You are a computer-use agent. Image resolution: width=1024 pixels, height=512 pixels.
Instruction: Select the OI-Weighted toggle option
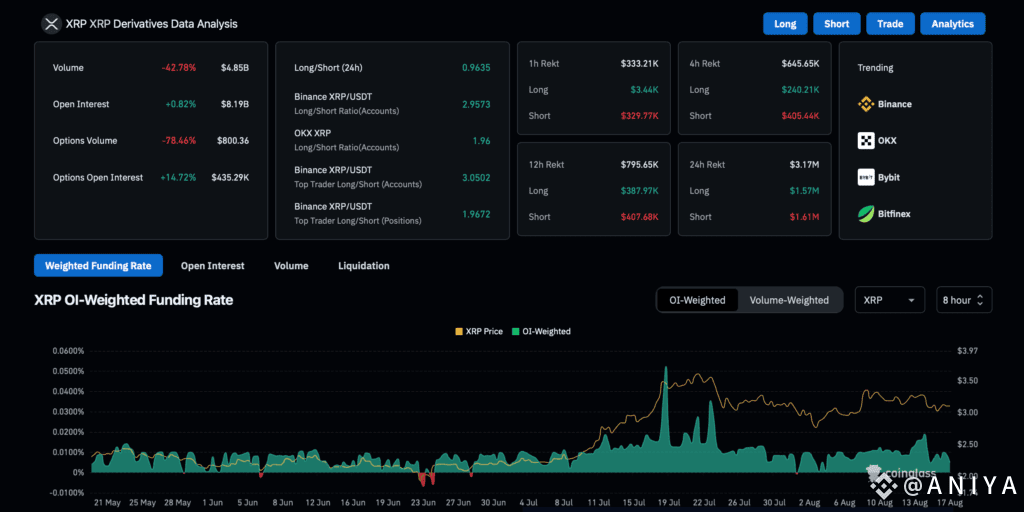tap(697, 300)
